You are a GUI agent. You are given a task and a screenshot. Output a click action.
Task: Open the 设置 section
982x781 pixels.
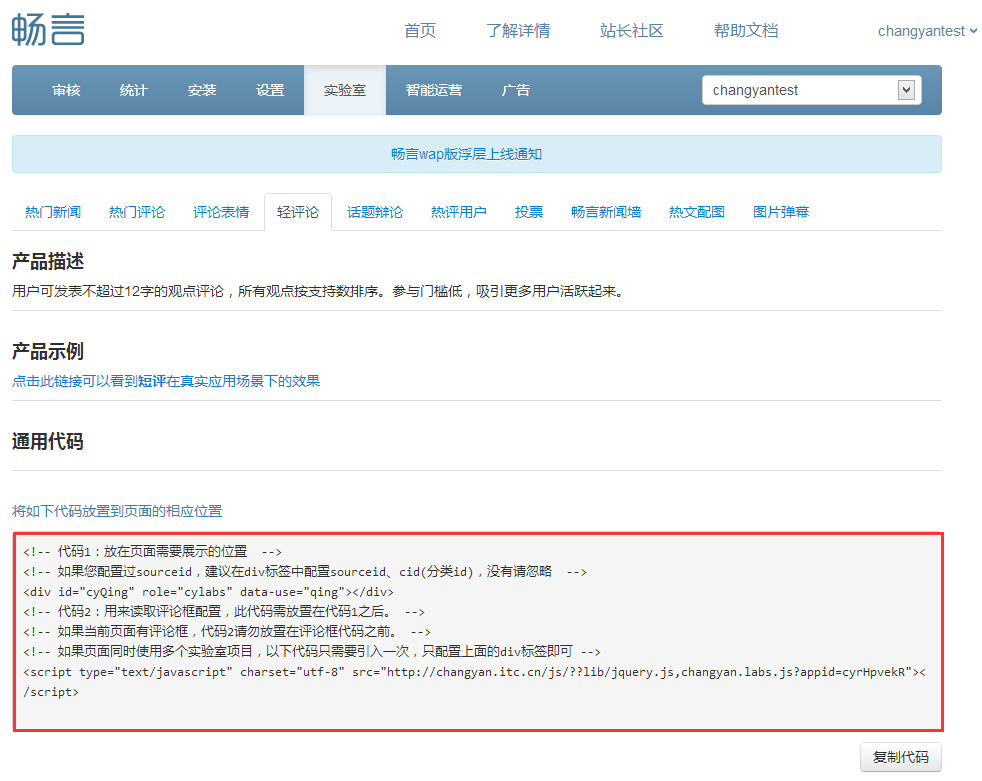[x=270, y=90]
